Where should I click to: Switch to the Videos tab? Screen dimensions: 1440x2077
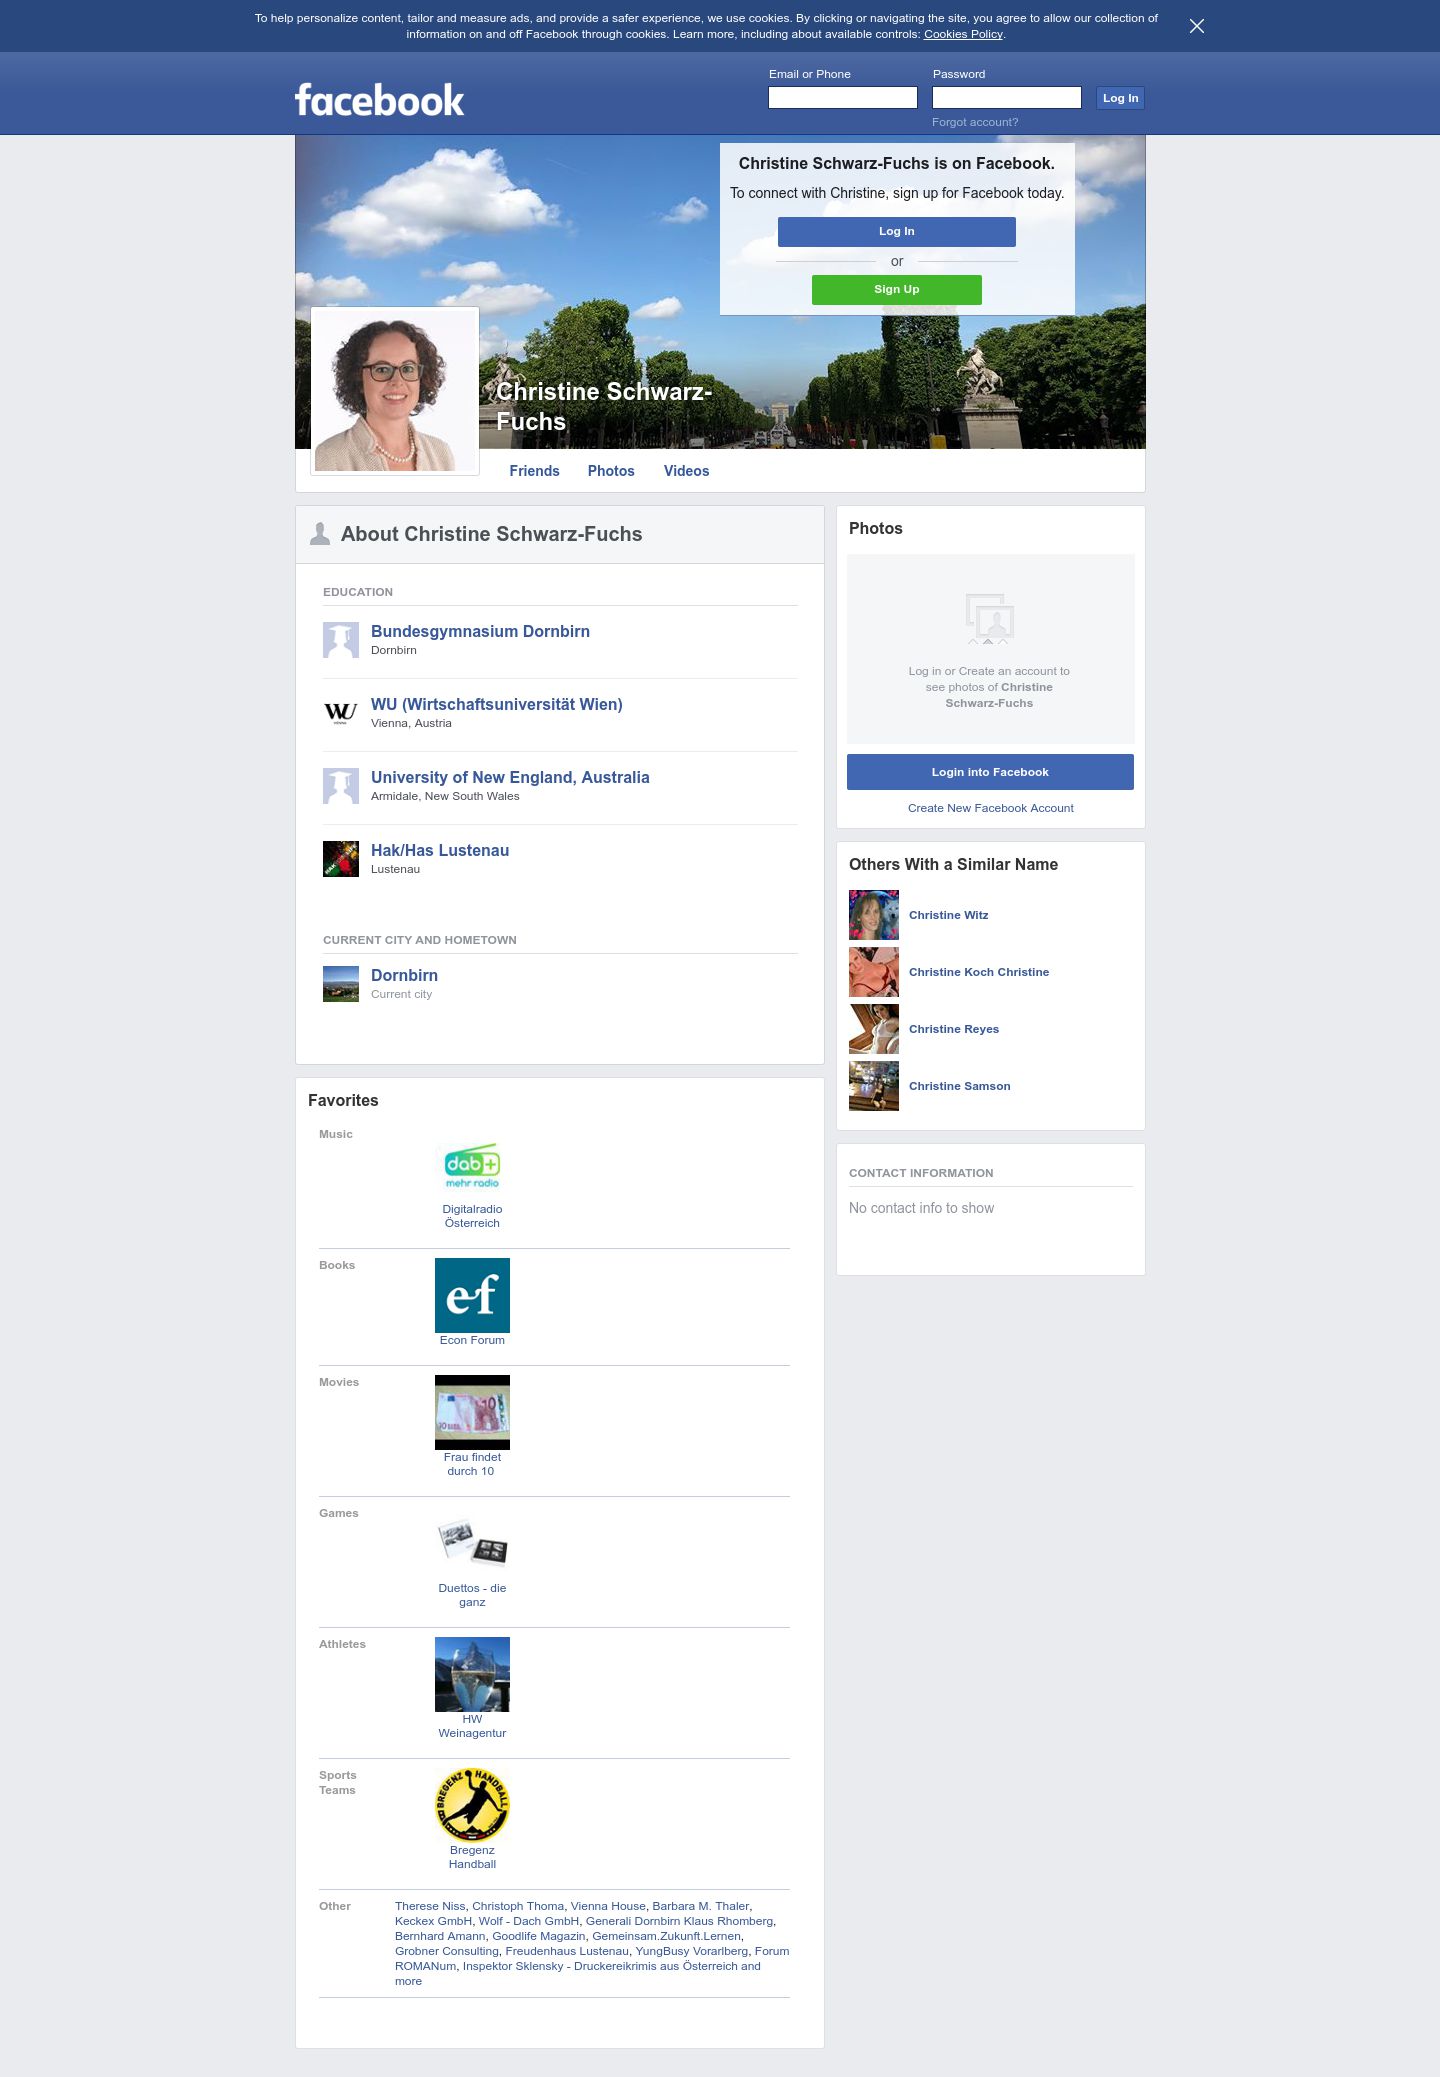(686, 471)
